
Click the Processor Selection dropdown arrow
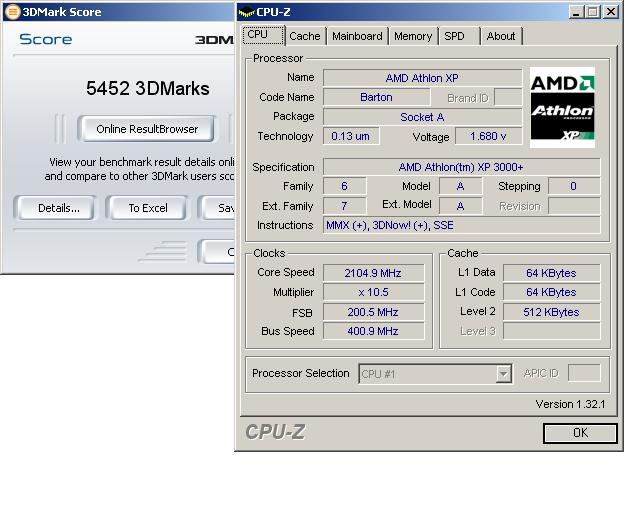[x=503, y=374]
